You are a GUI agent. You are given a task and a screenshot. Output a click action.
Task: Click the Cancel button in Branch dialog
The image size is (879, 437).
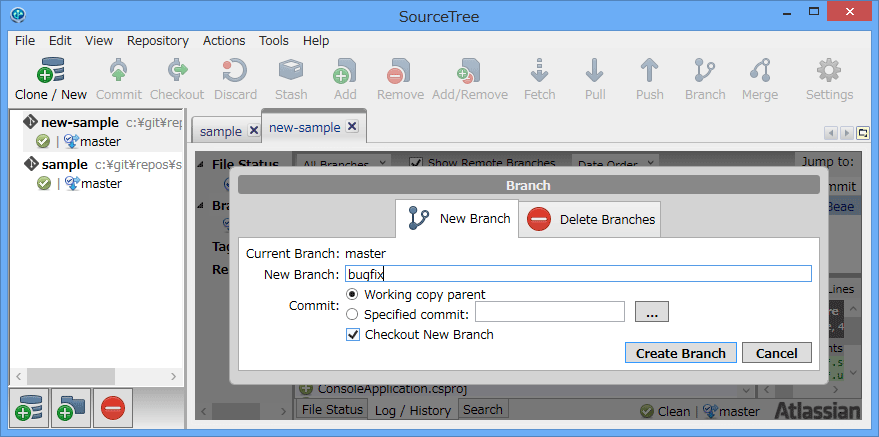tap(776, 353)
